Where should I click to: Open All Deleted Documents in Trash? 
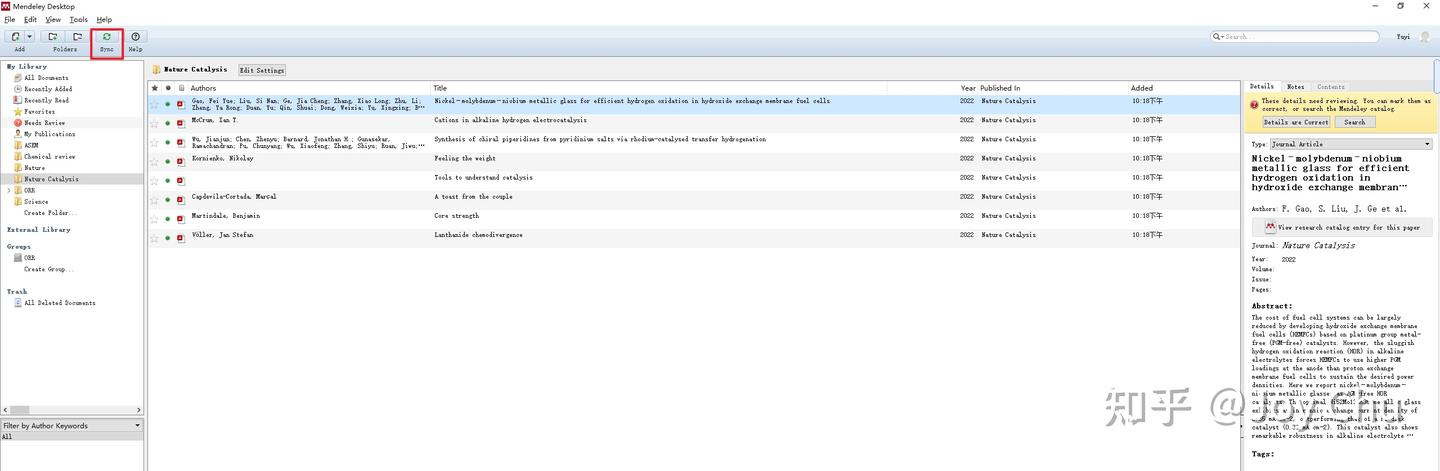[x=60, y=303]
